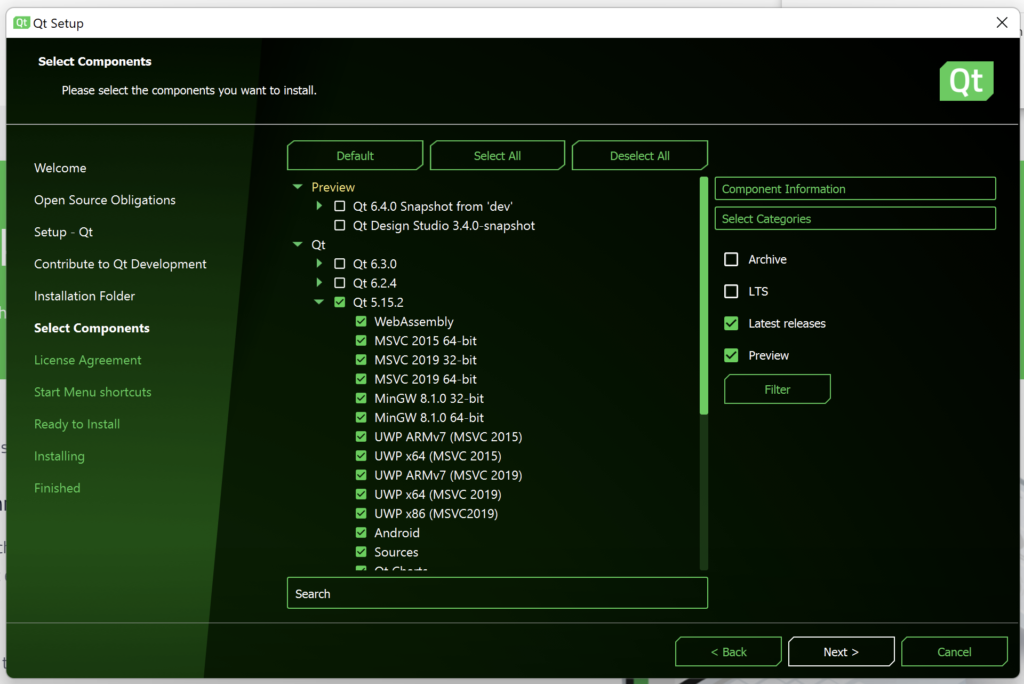The width and height of the screenshot is (1024, 684).
Task: Select the Sources tree row label
Action: point(396,552)
